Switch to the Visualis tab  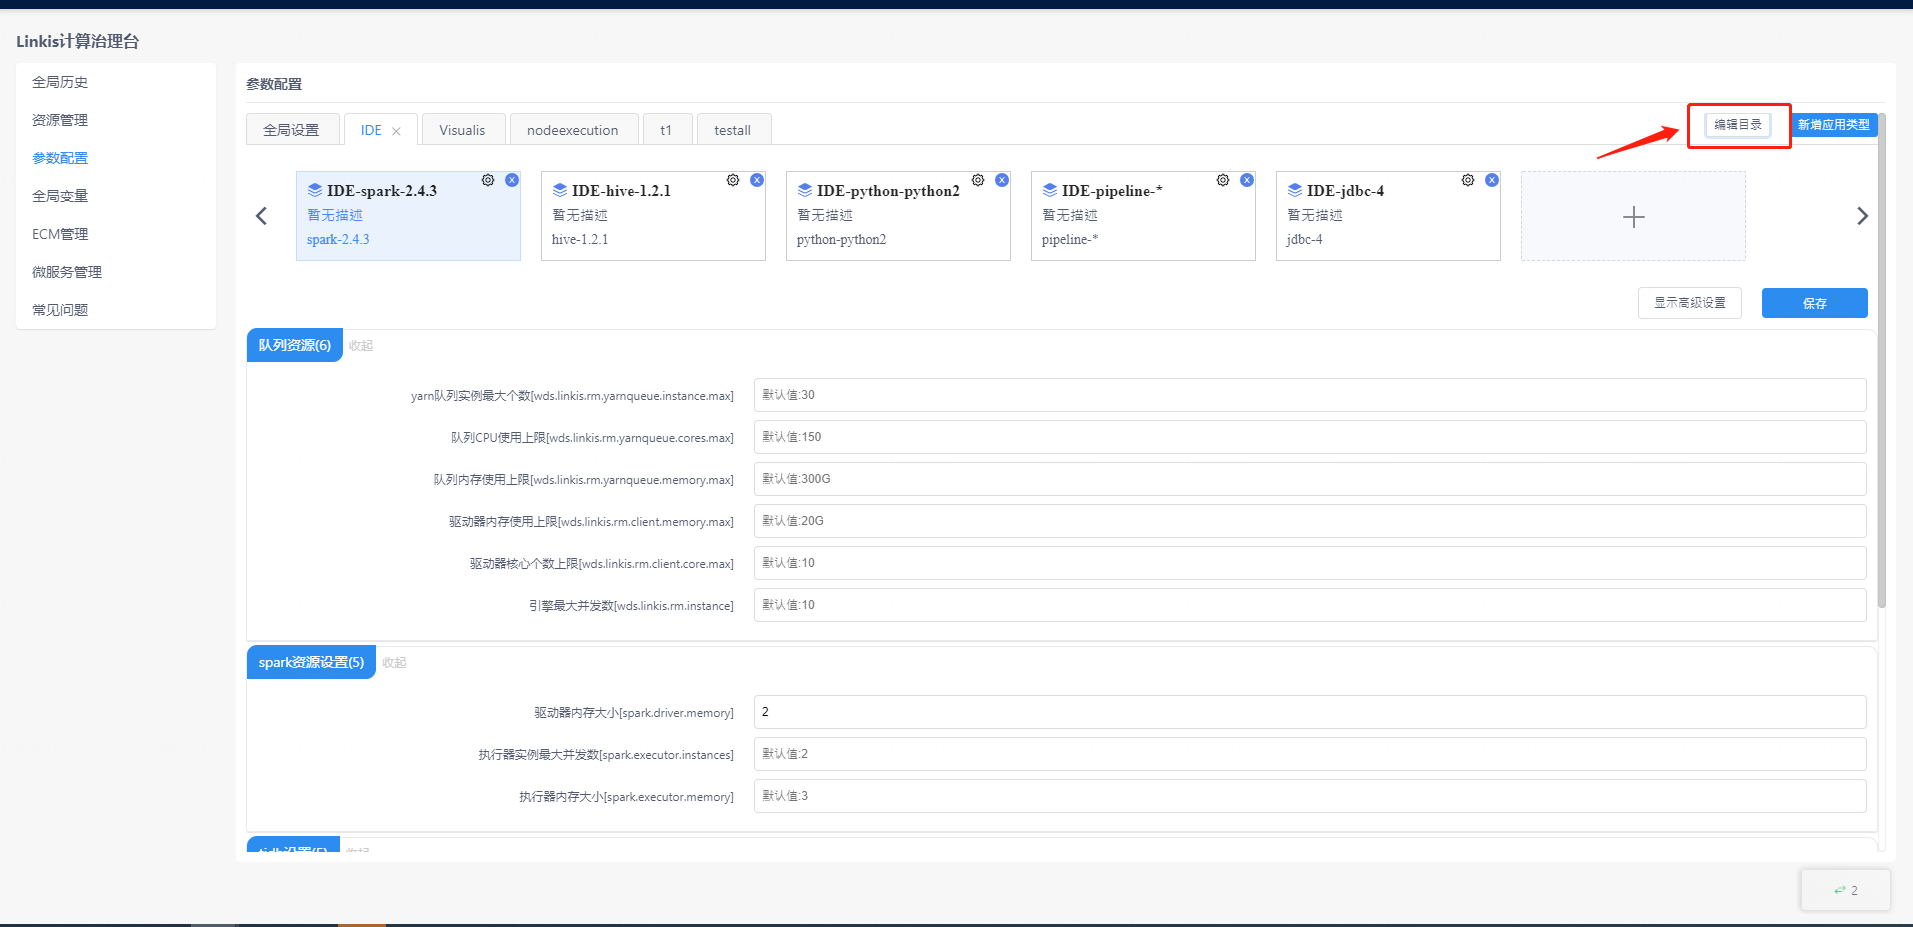pos(462,131)
